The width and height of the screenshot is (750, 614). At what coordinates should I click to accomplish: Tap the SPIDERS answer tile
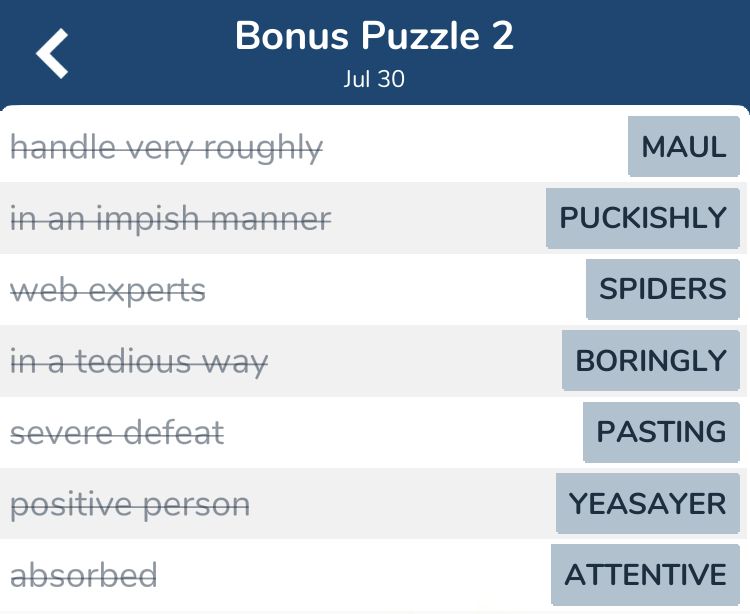click(x=663, y=289)
